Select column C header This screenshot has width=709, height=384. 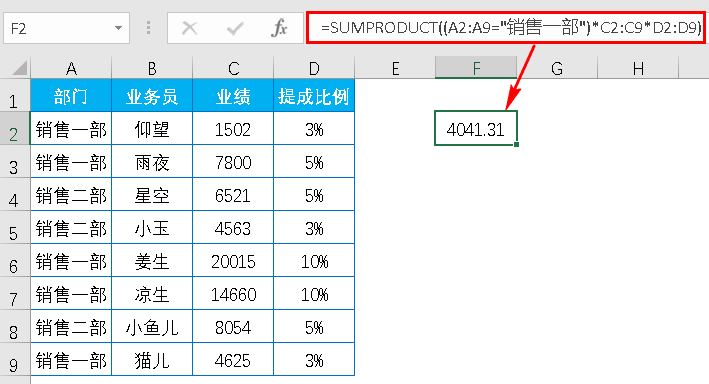(x=233, y=68)
